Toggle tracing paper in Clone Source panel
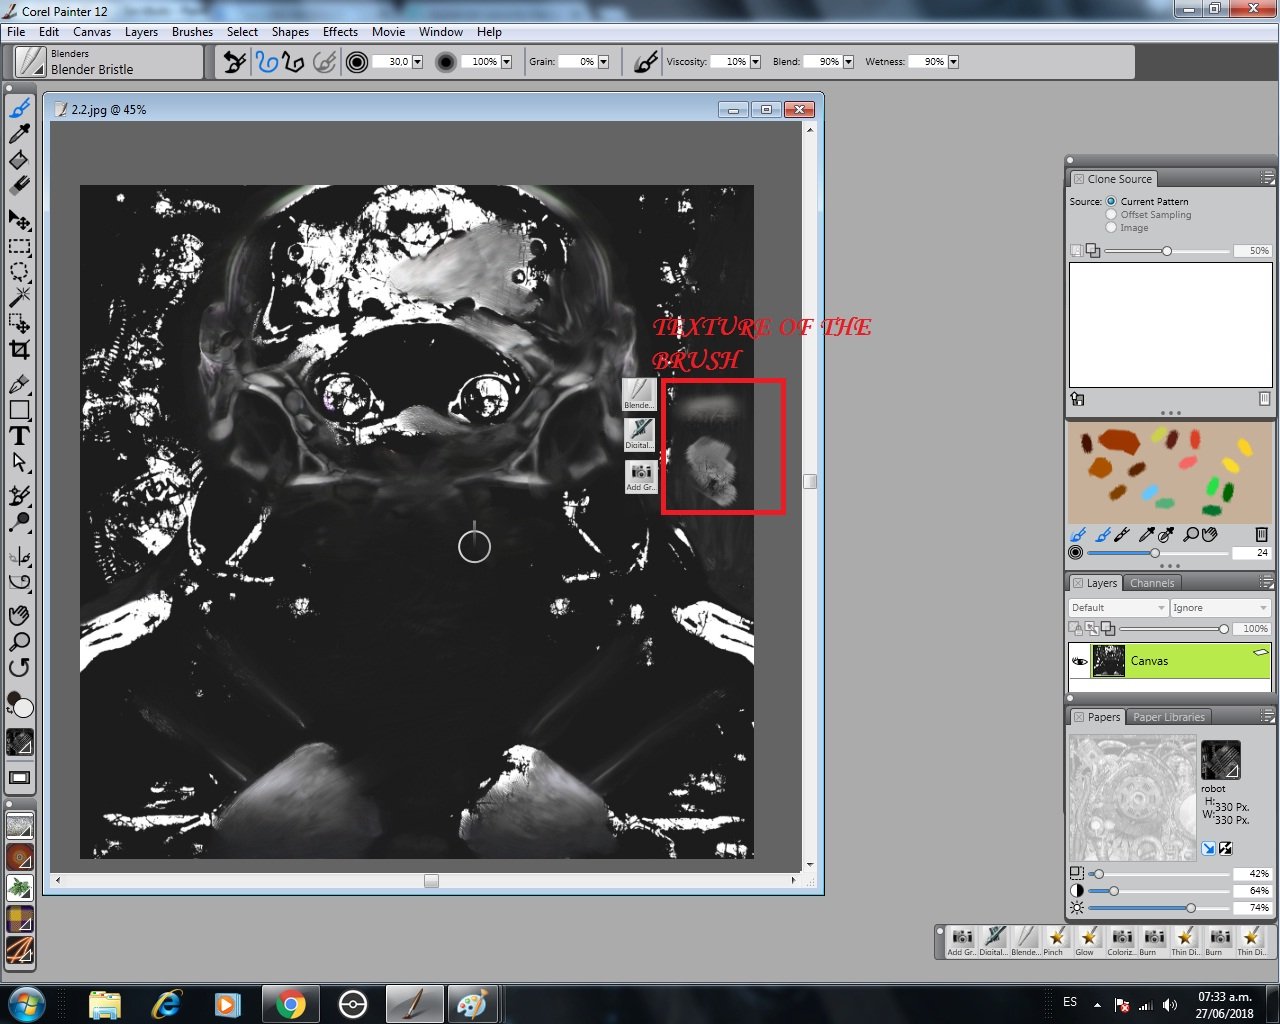This screenshot has height=1024, width=1280. click(x=1093, y=251)
